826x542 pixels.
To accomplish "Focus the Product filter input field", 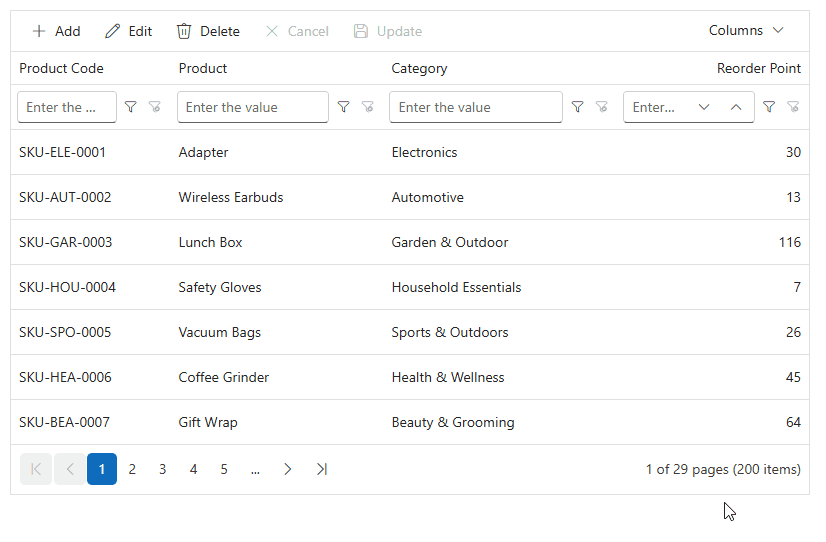I will [253, 107].
